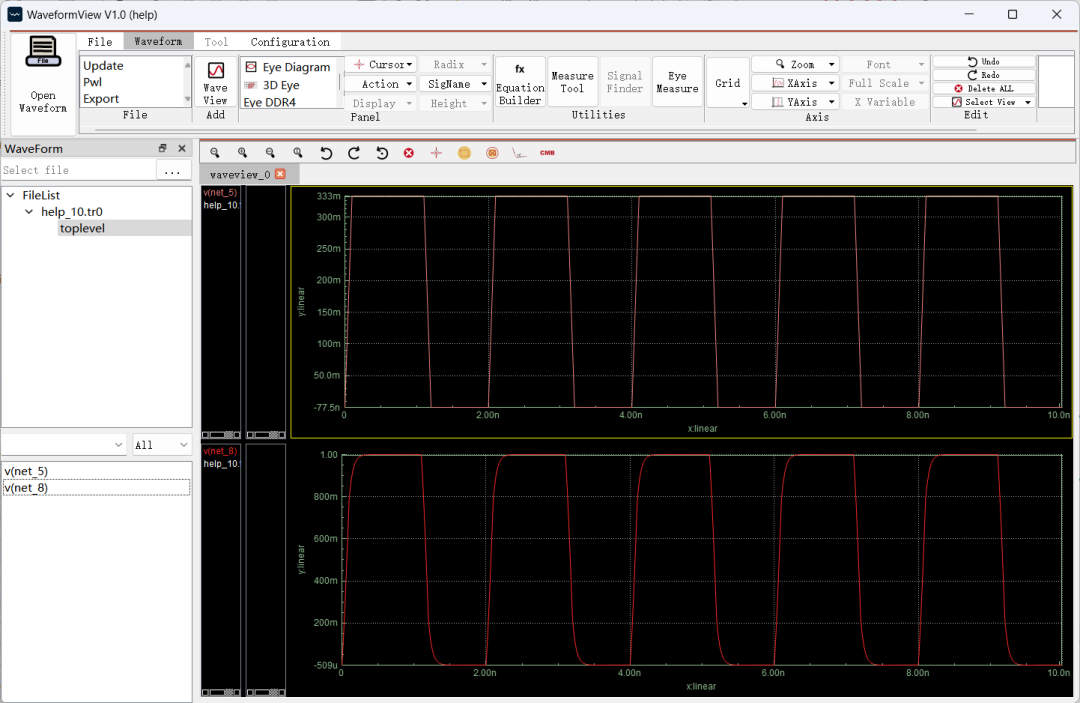This screenshot has width=1080, height=703.
Task: Click the reset view circular arrow icon
Action: [x=382, y=153]
